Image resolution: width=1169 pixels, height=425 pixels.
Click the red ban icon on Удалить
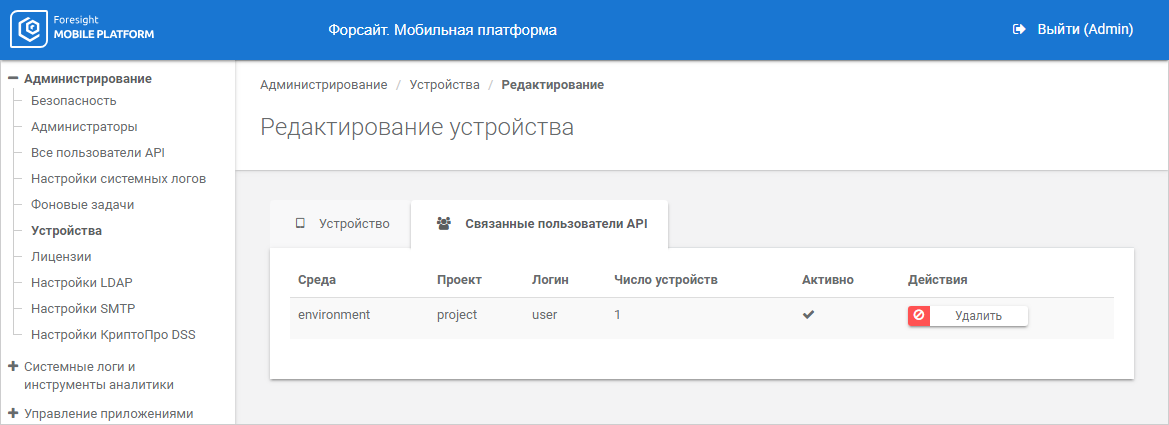(919, 315)
